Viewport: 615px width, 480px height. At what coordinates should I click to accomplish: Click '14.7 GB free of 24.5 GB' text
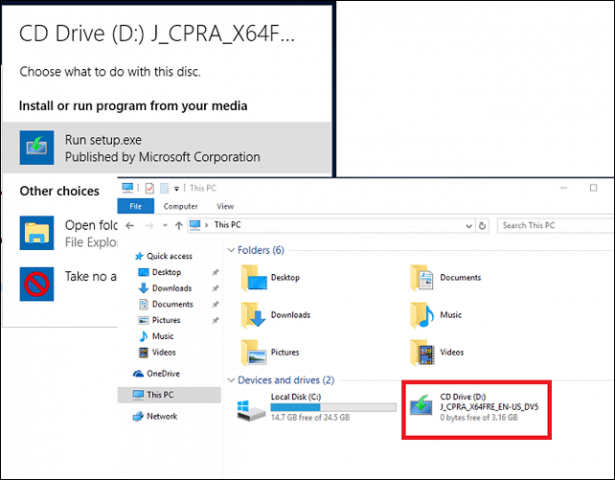pyautogui.click(x=310, y=418)
